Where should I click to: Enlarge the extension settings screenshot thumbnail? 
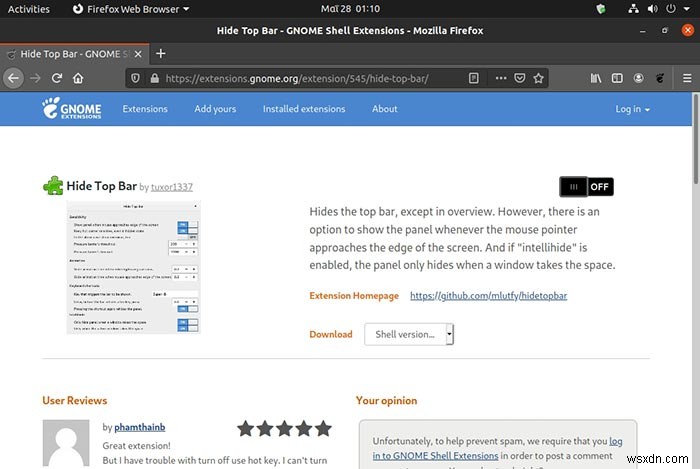[133, 267]
